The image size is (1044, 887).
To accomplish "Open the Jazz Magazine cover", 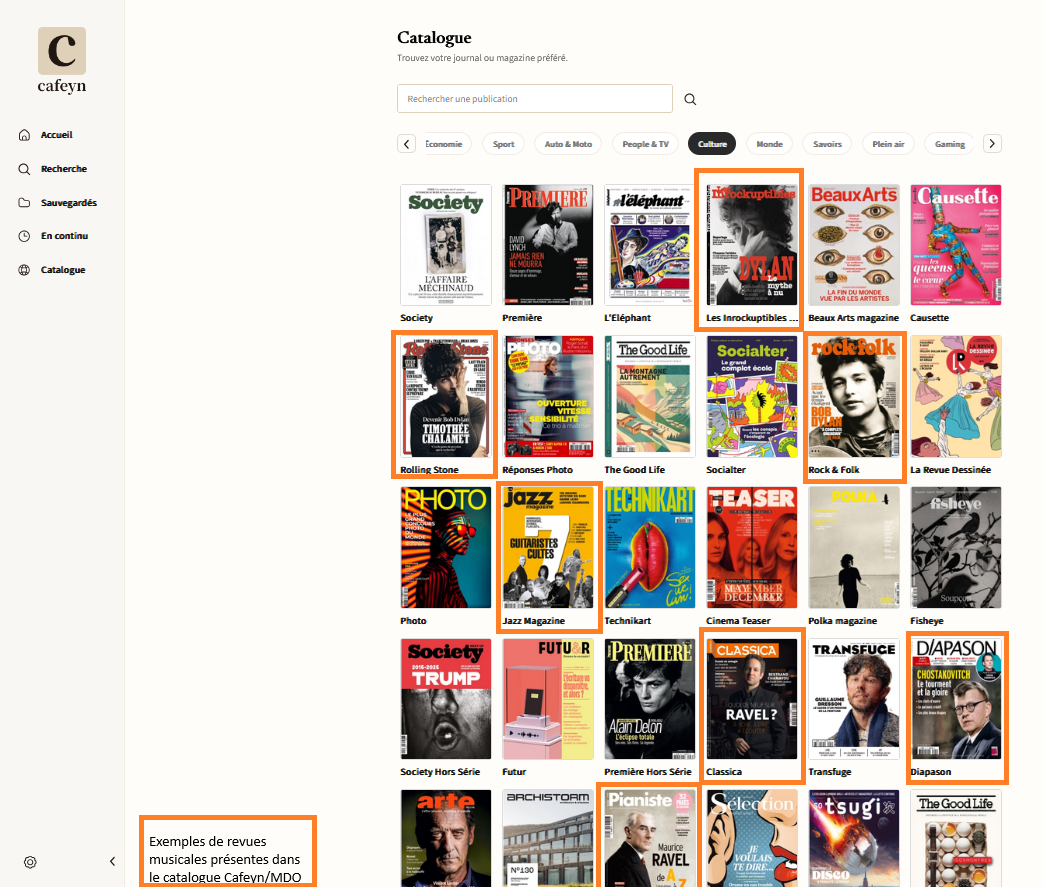I will click(x=548, y=547).
